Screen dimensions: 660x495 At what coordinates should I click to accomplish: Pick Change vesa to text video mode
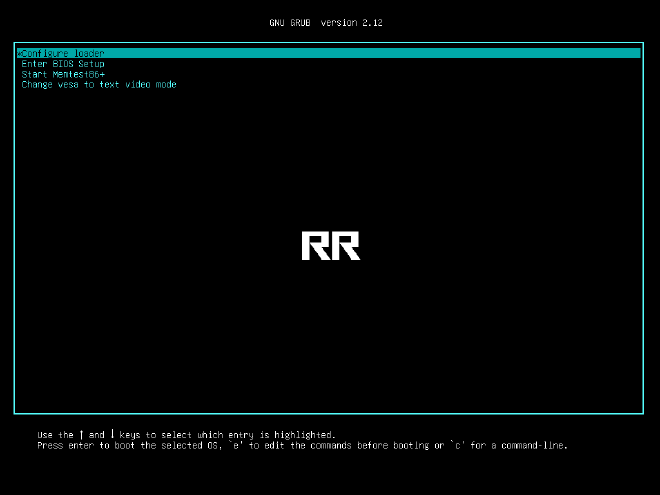pyautogui.click(x=99, y=85)
